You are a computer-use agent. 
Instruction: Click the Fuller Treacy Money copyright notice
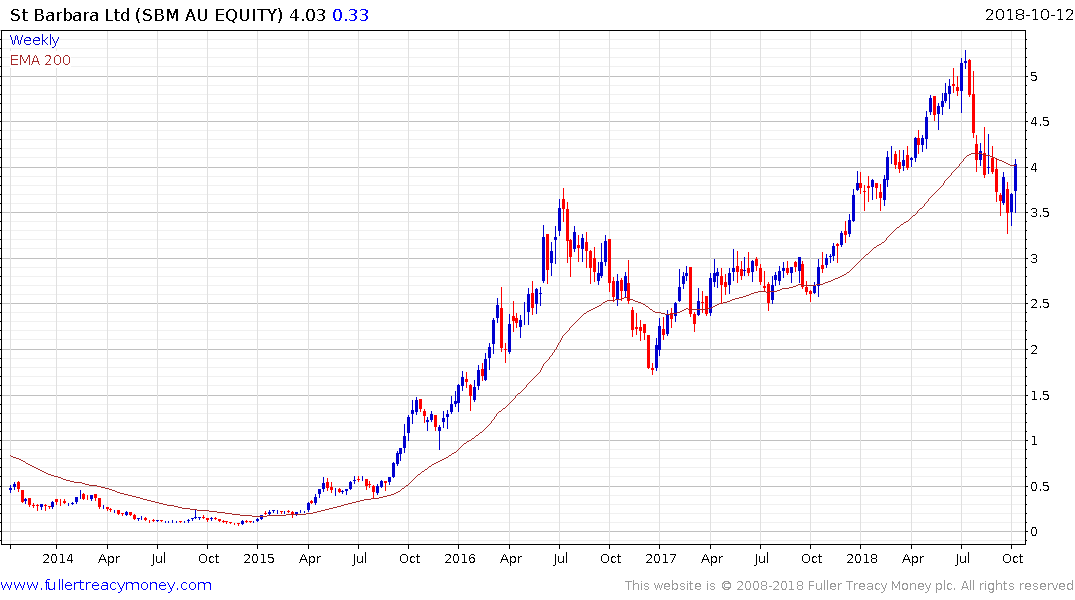point(849,586)
